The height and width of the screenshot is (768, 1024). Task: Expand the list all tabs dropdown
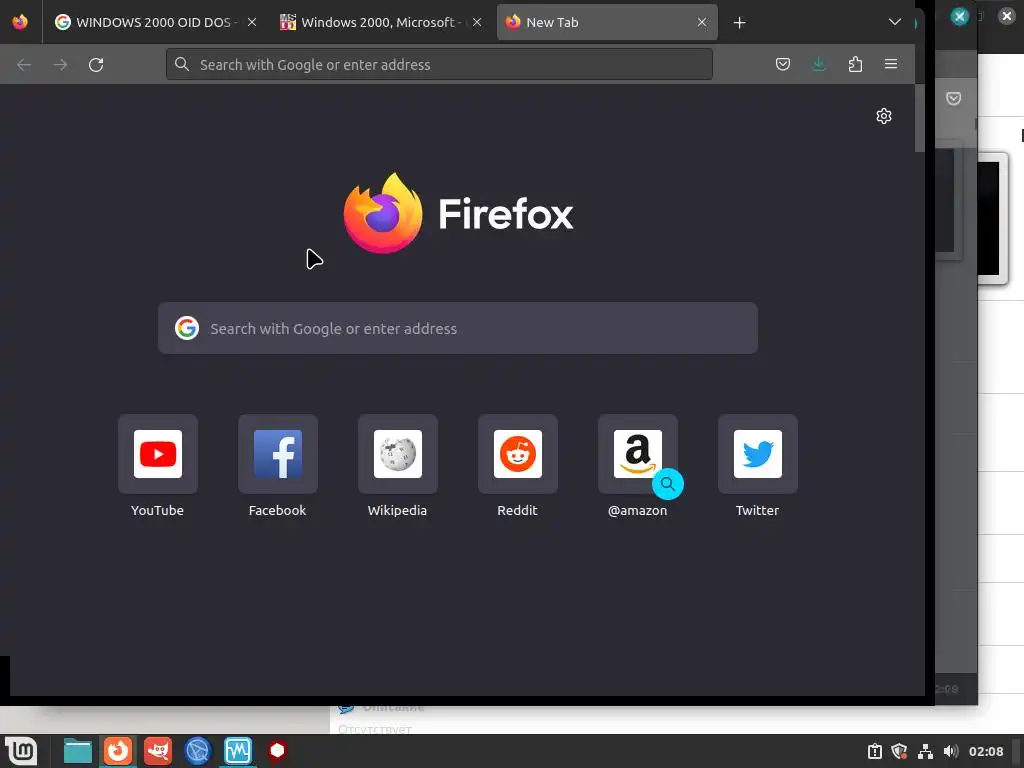click(x=895, y=22)
